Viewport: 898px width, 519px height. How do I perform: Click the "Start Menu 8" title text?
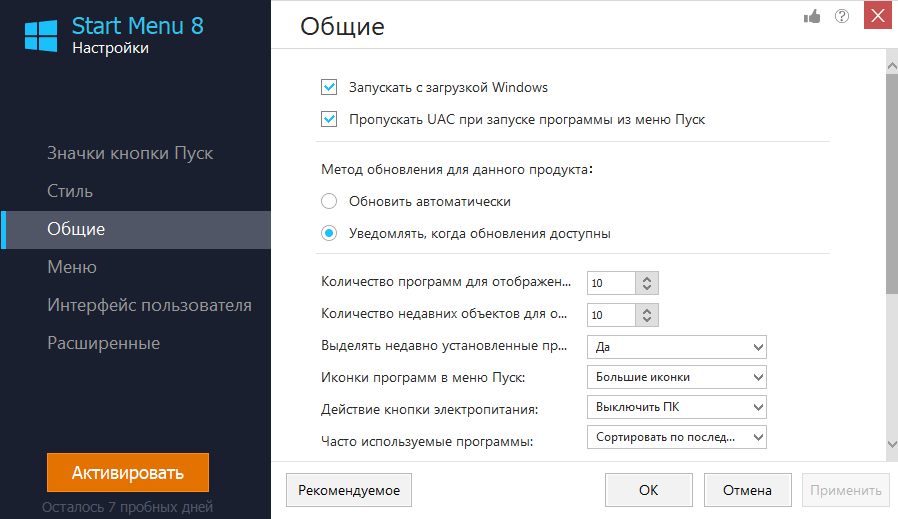pyautogui.click(x=137, y=26)
